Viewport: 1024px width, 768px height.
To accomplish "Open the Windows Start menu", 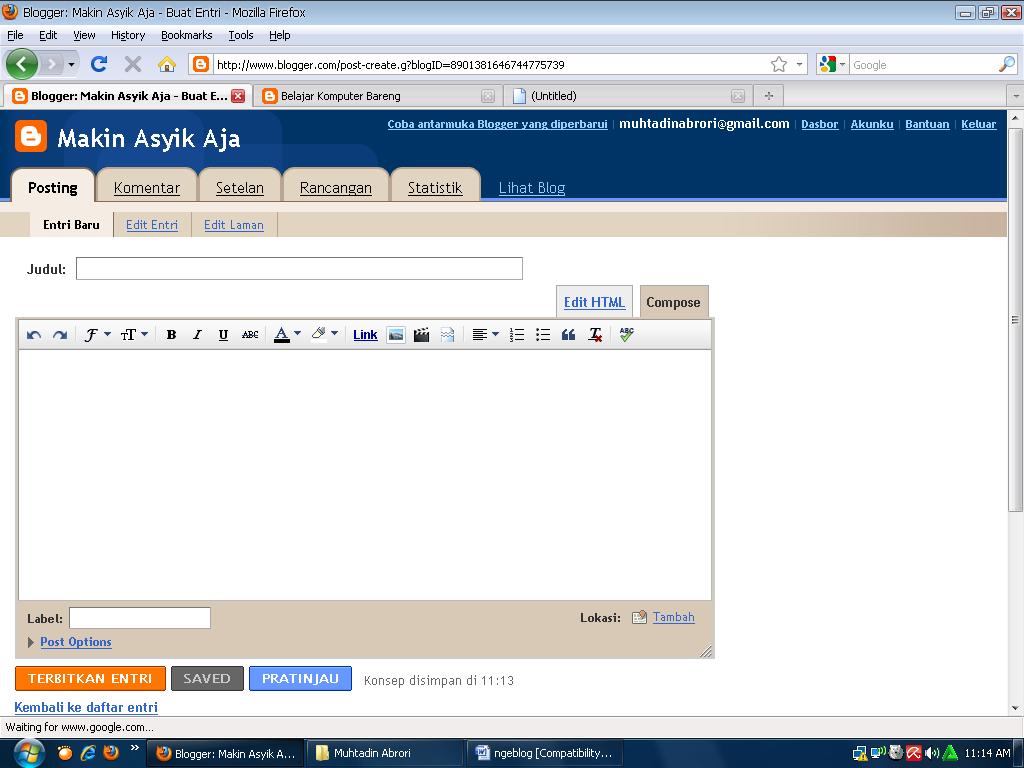I will point(27,753).
